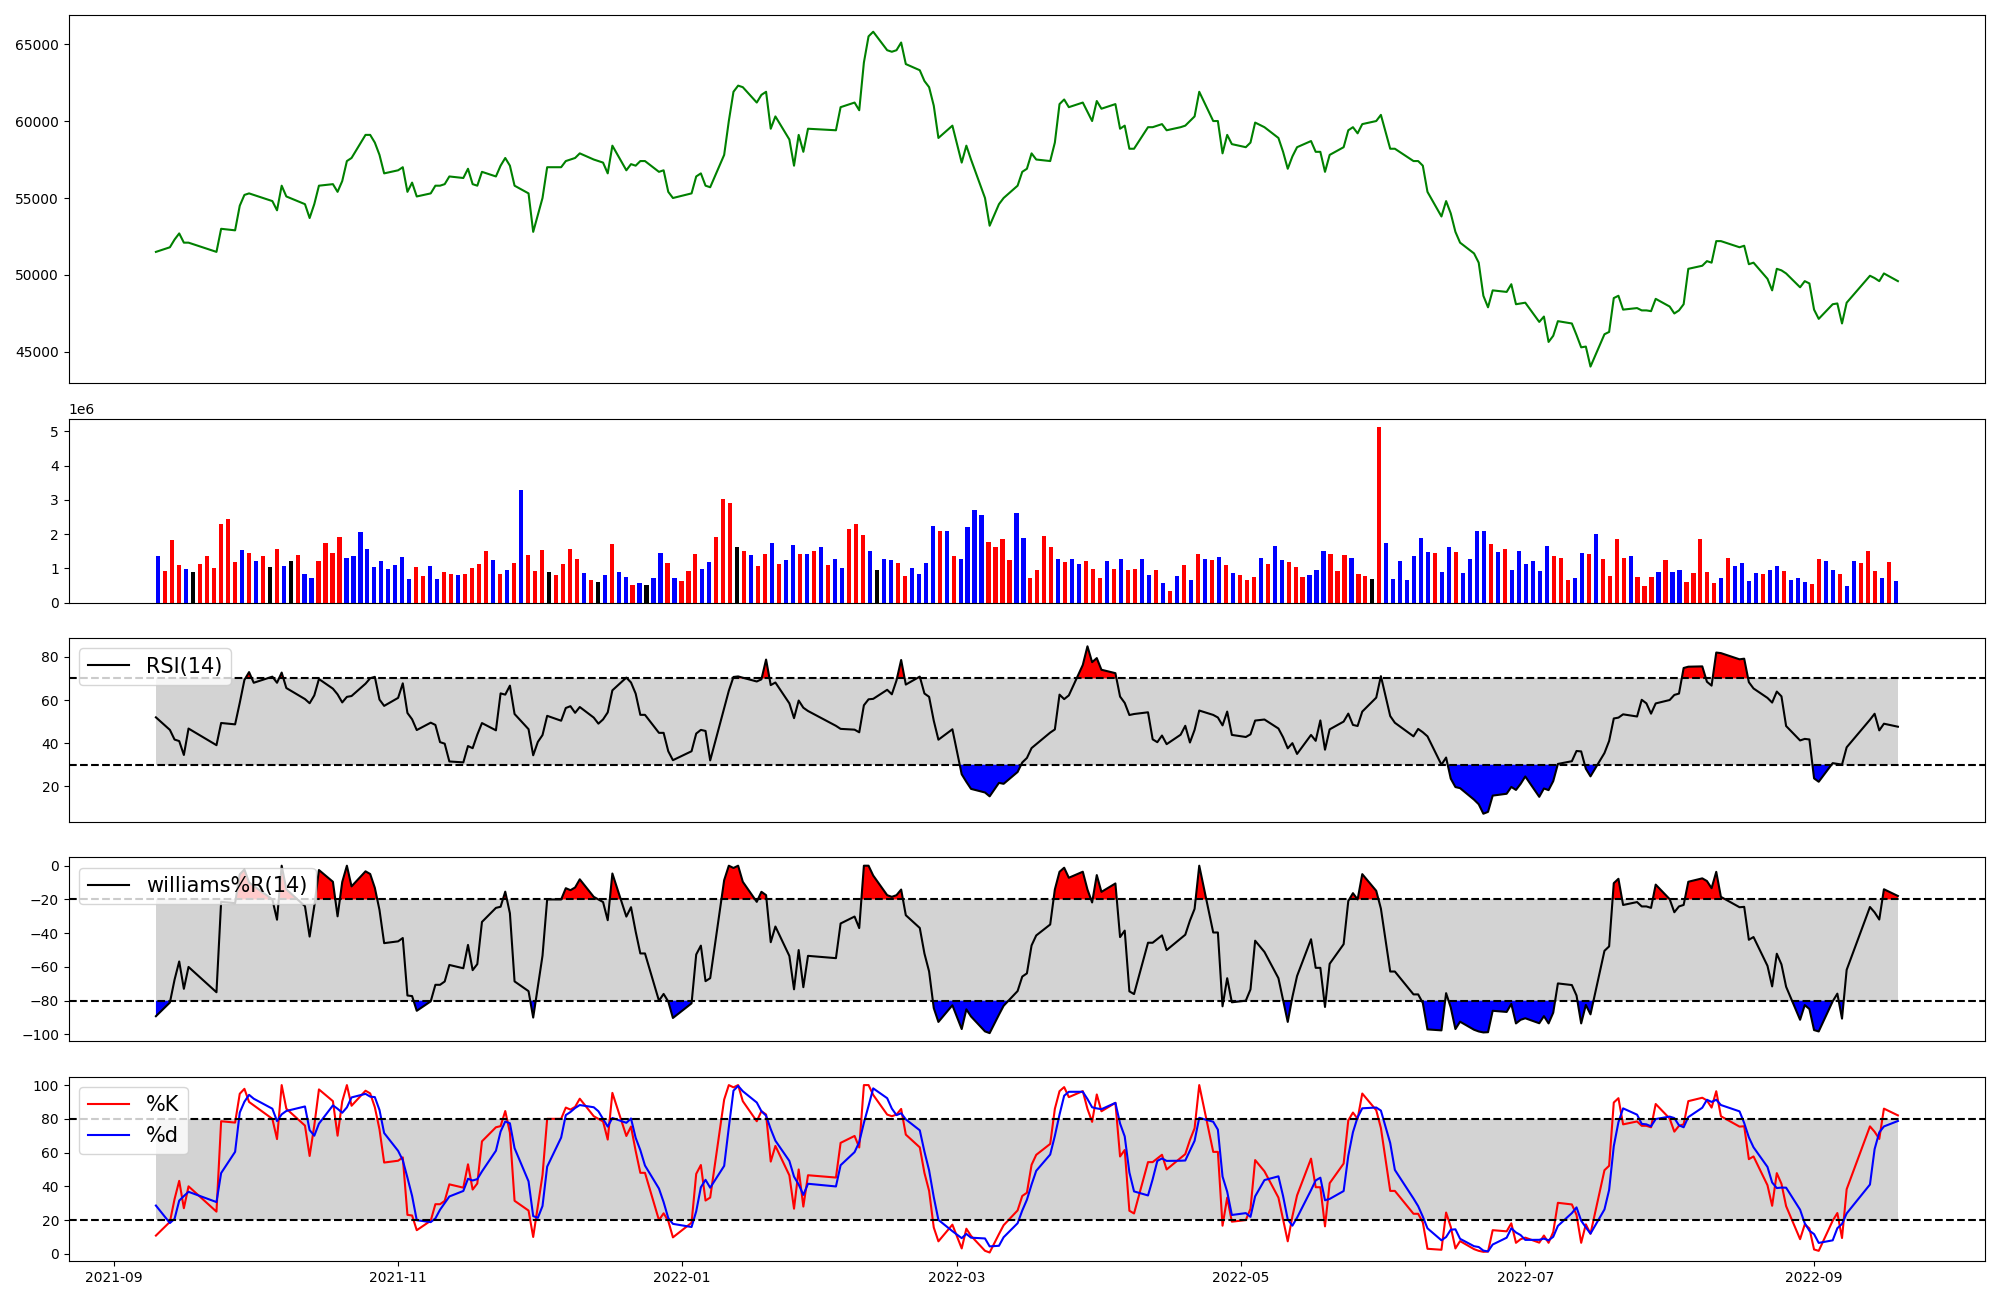Image resolution: width=2000 pixels, height=1300 pixels.
Task: Click the 2022-07 date tick label
Action: (1526, 1277)
